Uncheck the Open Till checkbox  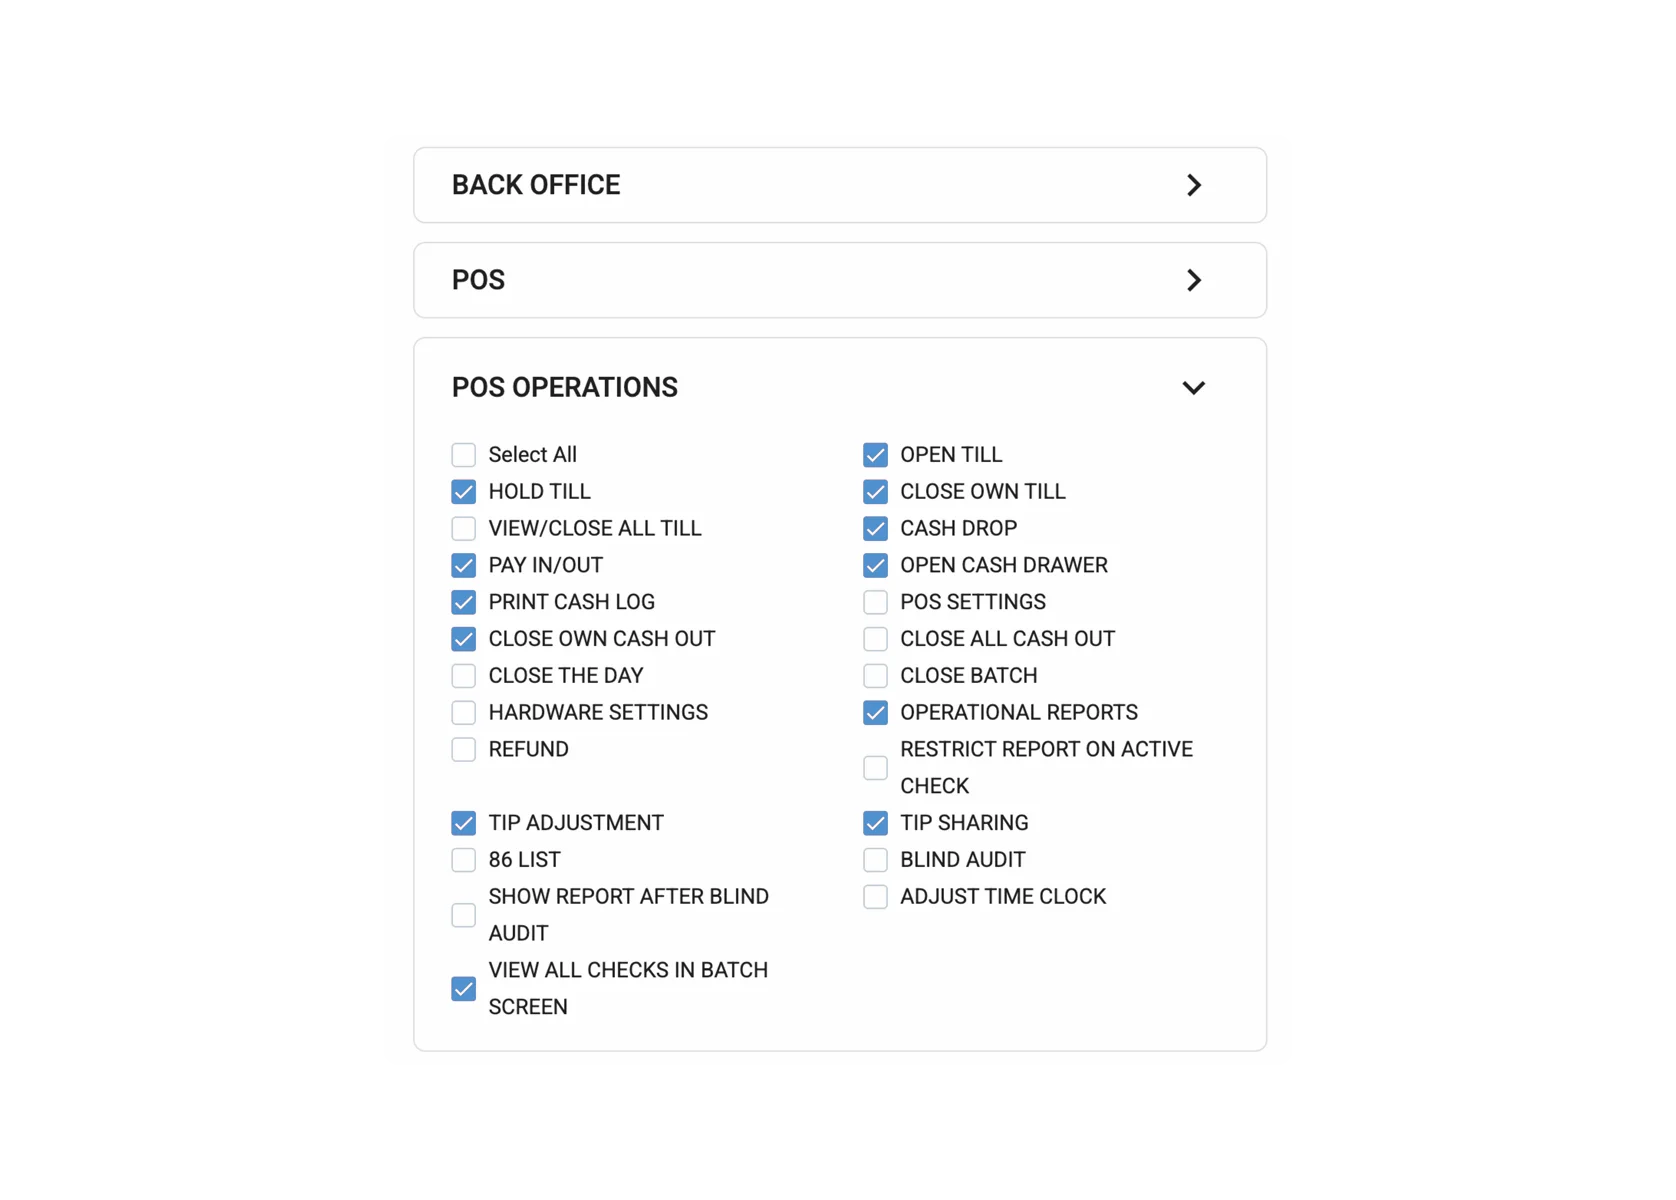875,455
